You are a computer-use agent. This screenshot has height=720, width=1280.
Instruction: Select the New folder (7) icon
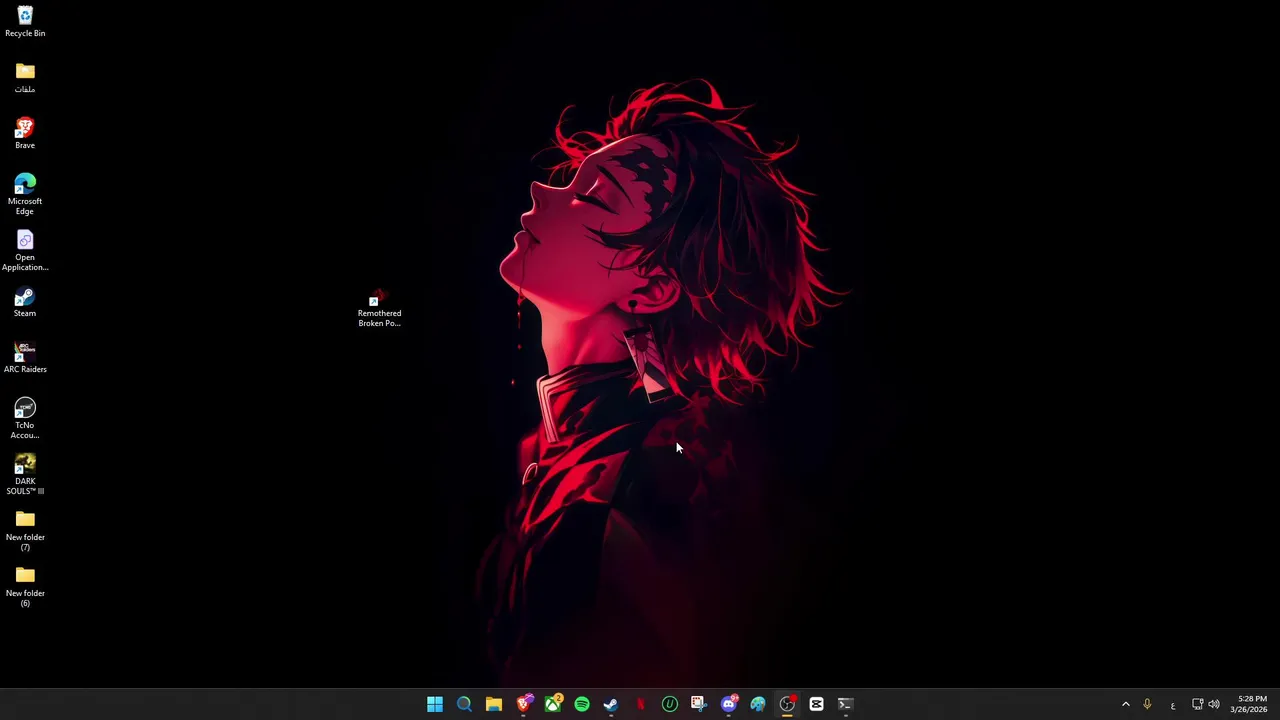(25, 530)
